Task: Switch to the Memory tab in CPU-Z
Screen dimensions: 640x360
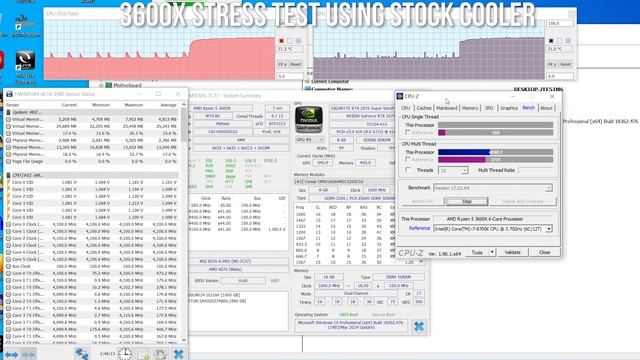Action: [x=470, y=108]
